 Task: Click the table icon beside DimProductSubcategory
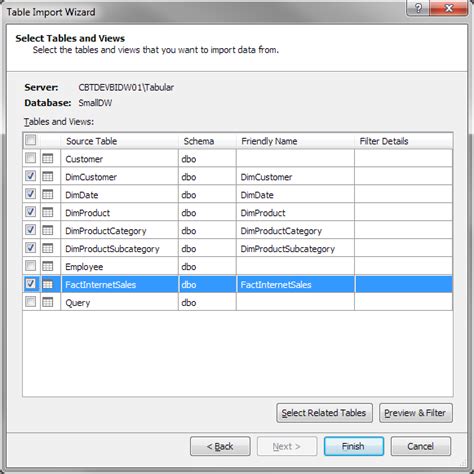click(x=48, y=248)
